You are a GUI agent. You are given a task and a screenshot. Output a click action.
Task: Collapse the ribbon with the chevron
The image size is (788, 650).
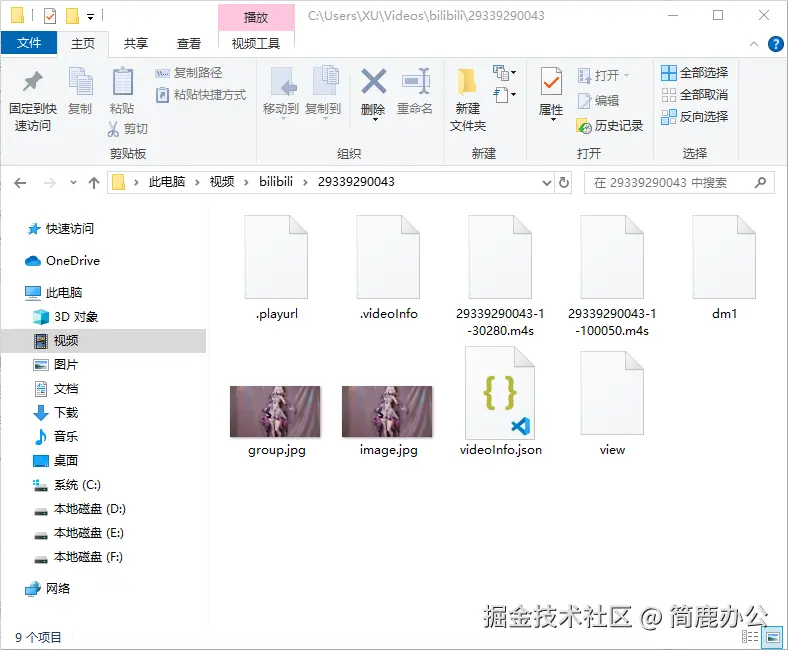click(x=754, y=44)
